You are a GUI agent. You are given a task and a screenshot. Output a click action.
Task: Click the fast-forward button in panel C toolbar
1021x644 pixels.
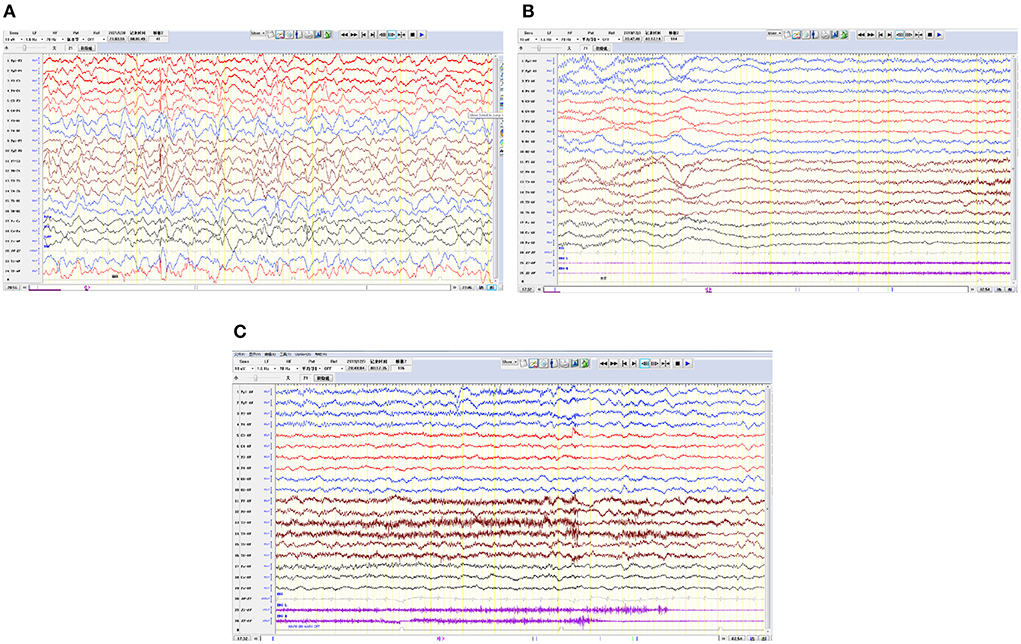(x=613, y=363)
